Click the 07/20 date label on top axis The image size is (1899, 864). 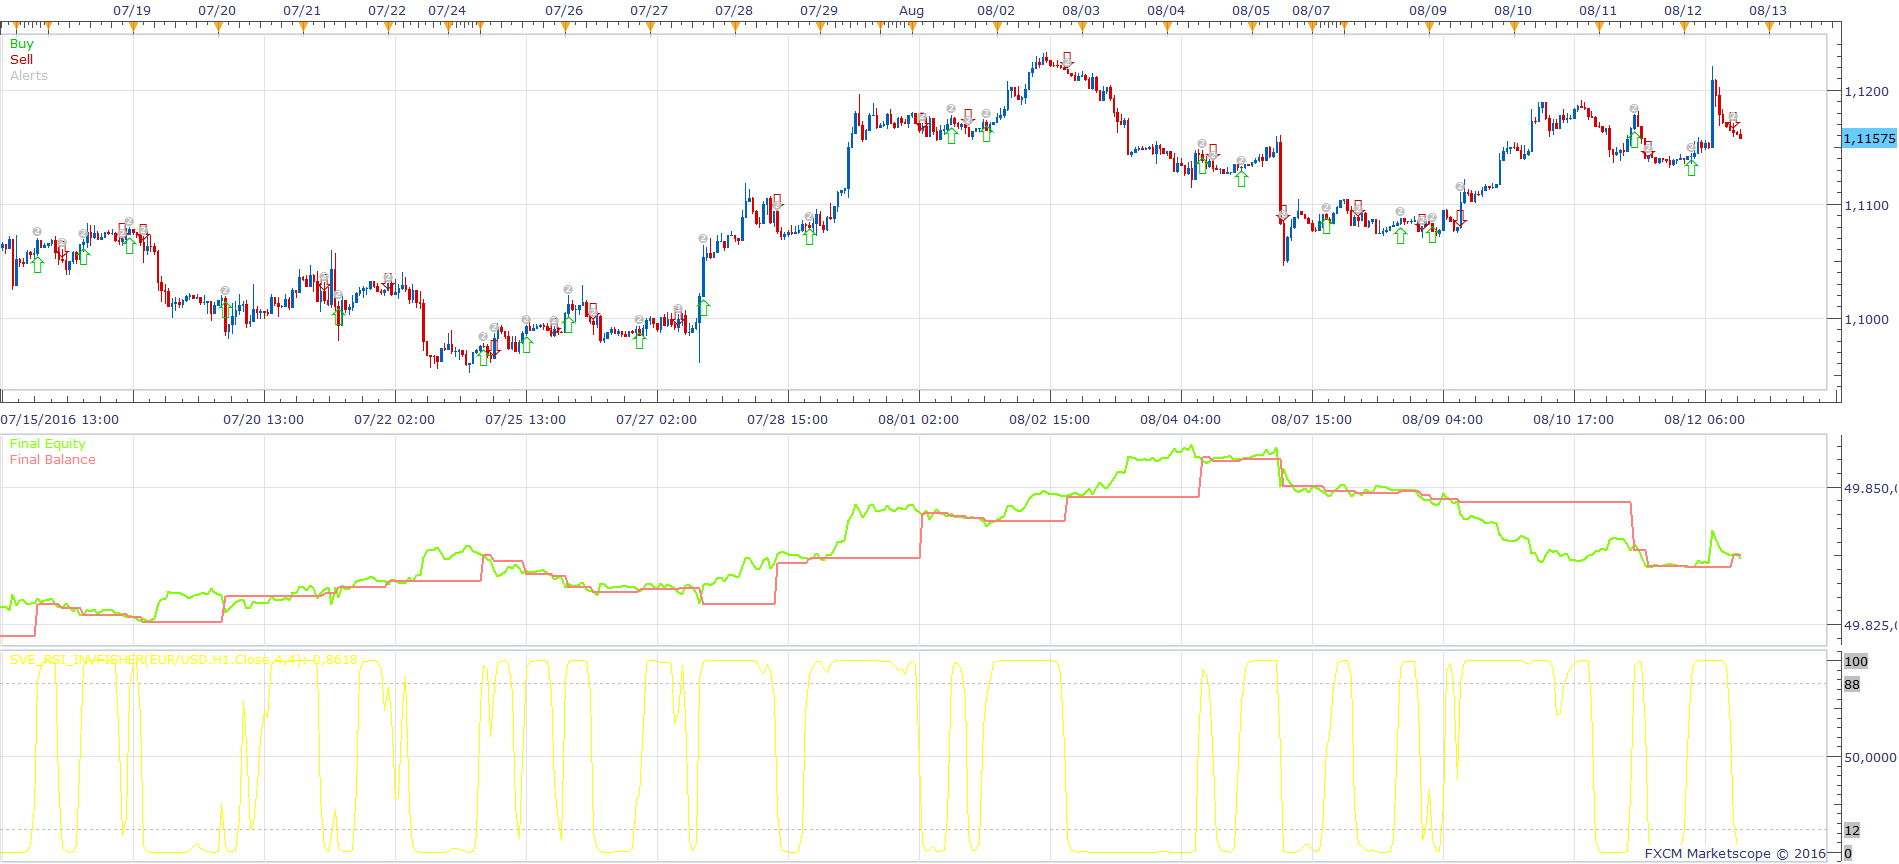pyautogui.click(x=217, y=11)
